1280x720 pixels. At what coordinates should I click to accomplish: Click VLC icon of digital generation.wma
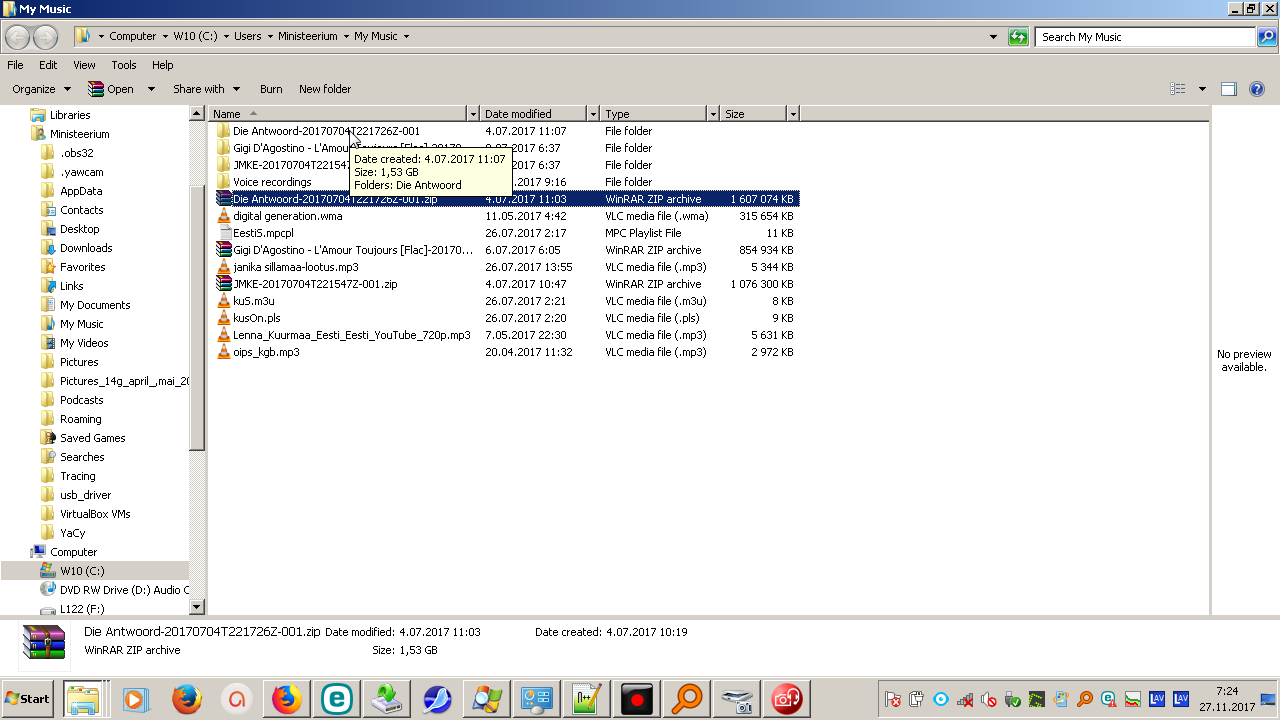224,216
